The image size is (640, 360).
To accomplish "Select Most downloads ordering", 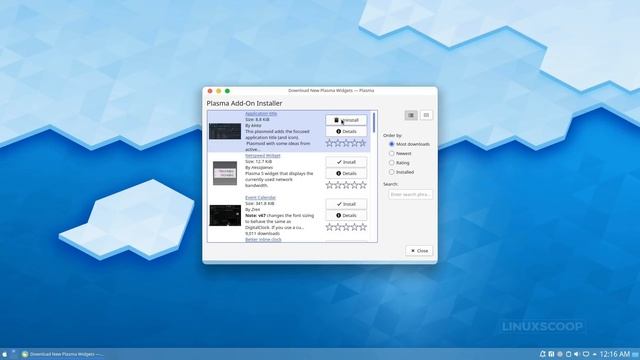I will click(409, 144).
